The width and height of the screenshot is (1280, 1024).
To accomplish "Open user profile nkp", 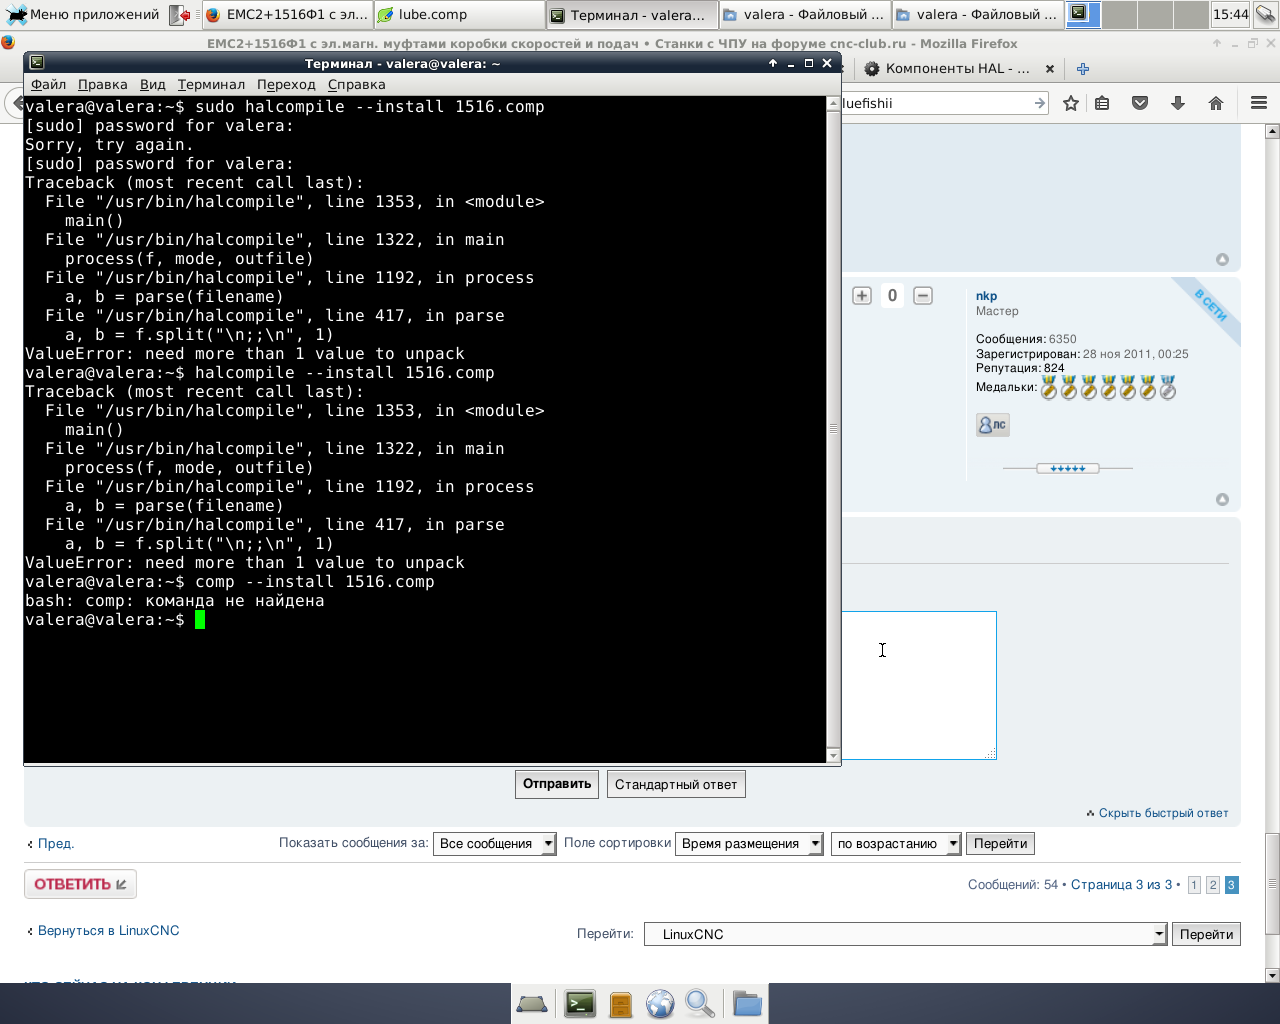I will point(986,296).
